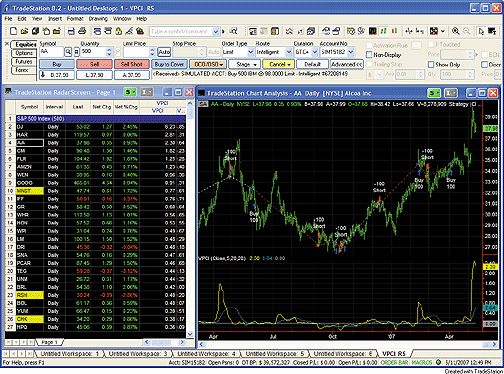504x374 pixels.
Task: Switch to Untitled Workspace: 4 tab
Action: [206, 354]
